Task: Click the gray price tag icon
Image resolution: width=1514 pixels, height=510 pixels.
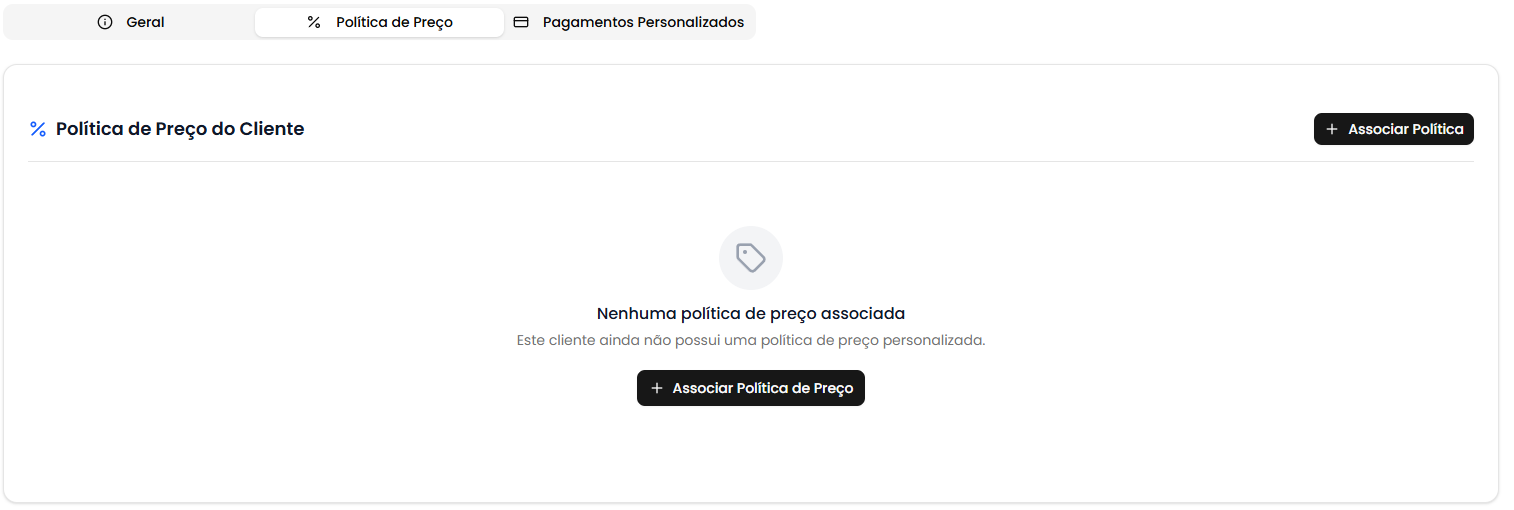Action: pos(751,258)
